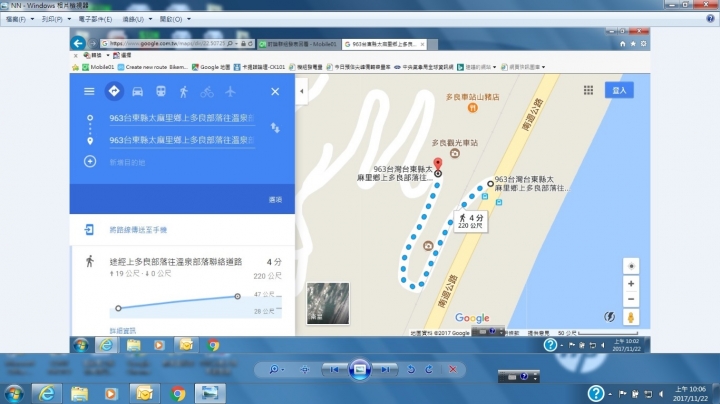Play the slideshow
Viewport: 720px width, 404px height.
coord(360,370)
